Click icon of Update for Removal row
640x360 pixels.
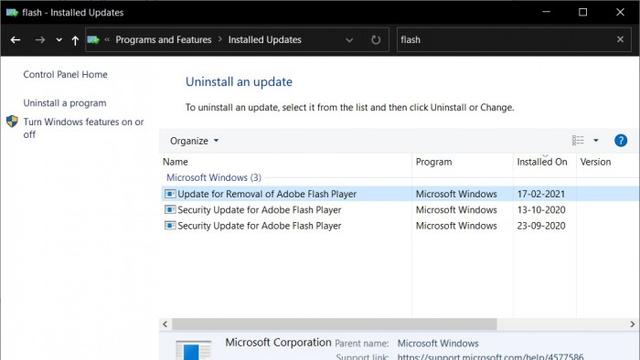[x=170, y=193]
